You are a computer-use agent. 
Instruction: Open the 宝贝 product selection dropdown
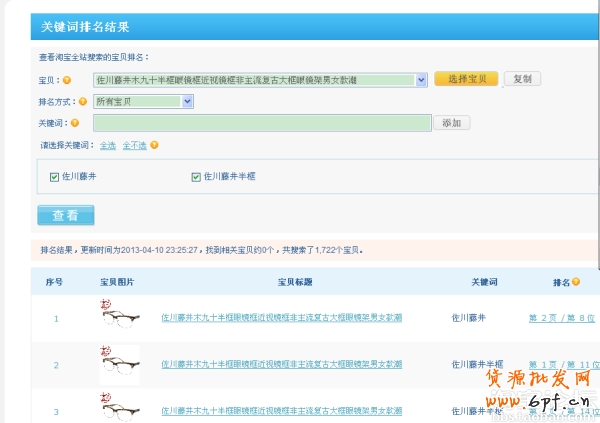coord(421,79)
